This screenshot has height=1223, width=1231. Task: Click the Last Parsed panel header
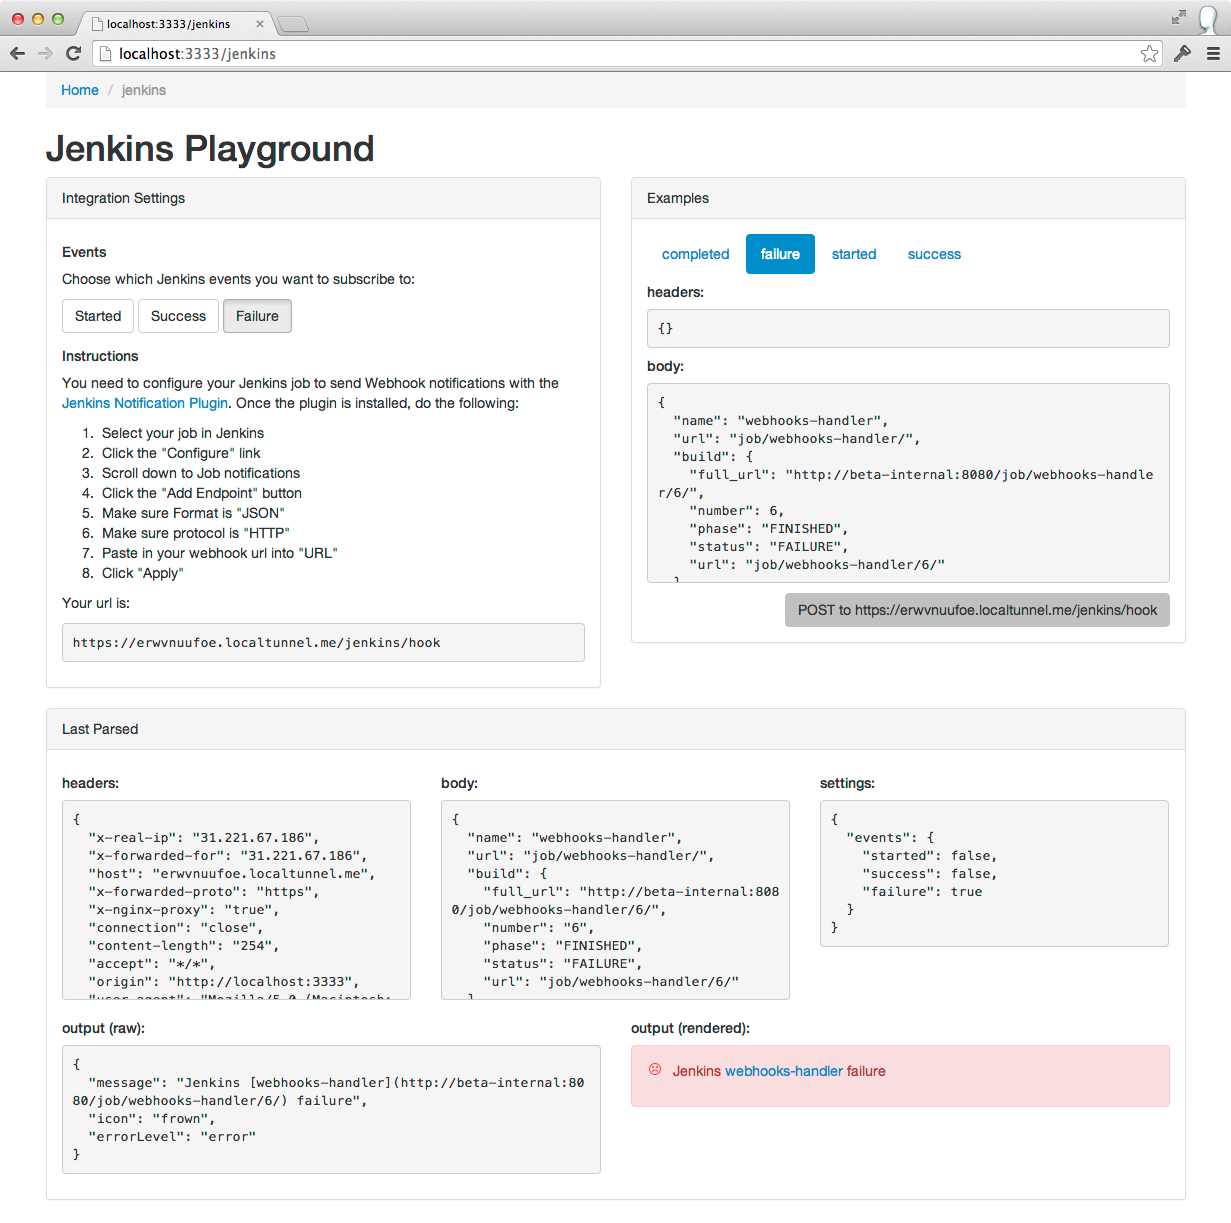coord(616,729)
